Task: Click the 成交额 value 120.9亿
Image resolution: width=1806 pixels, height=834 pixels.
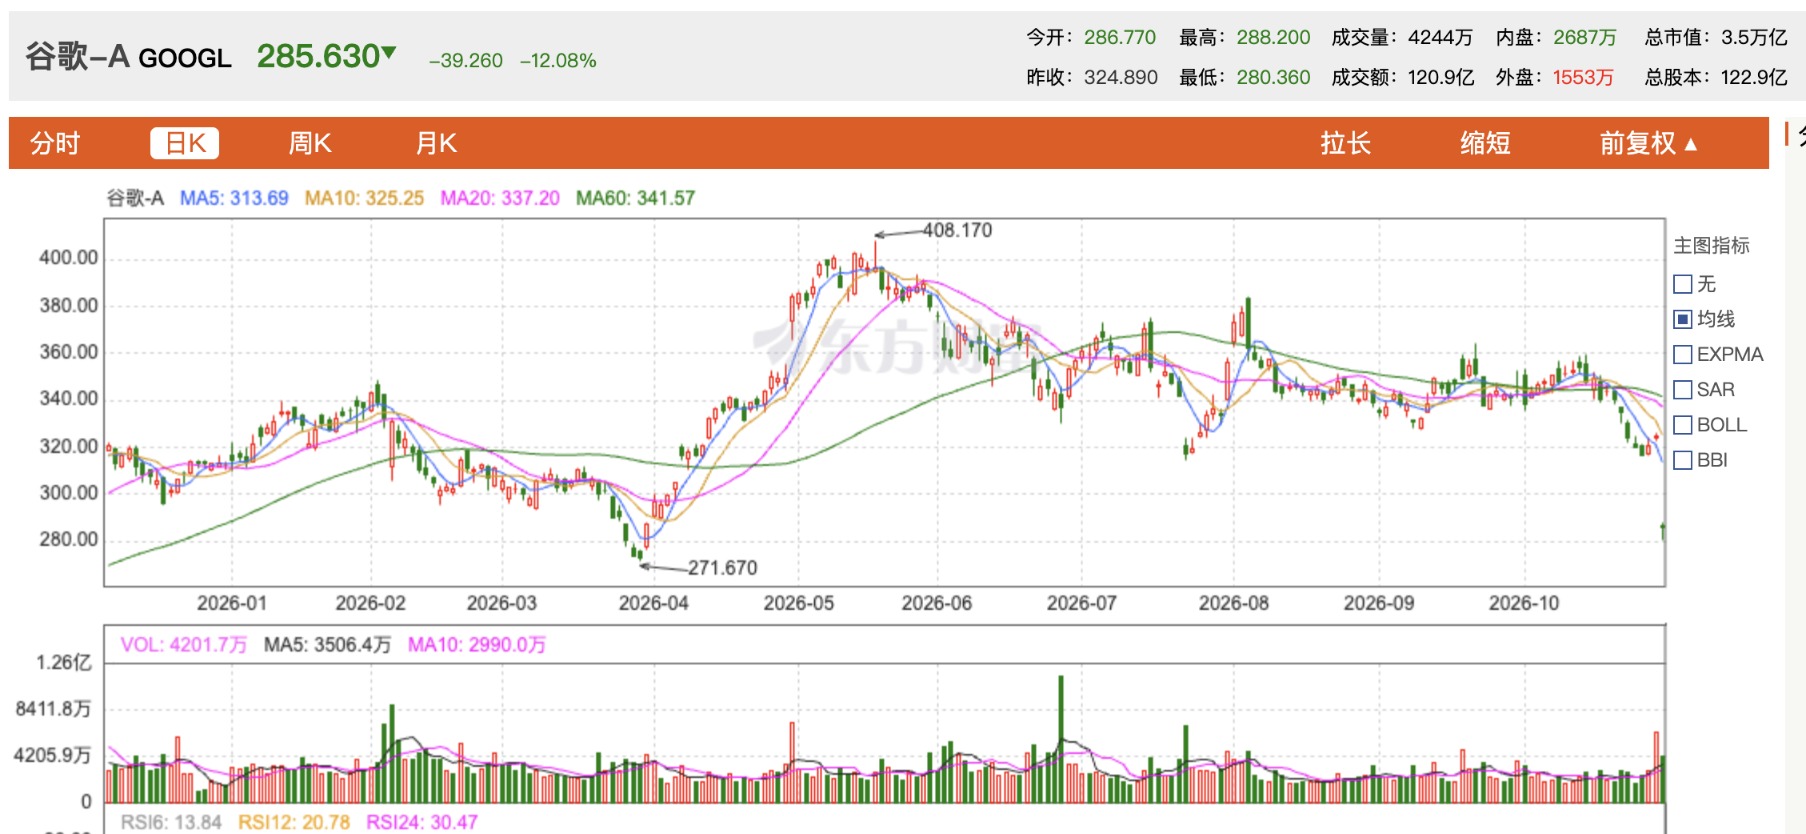Action: [x=1441, y=78]
